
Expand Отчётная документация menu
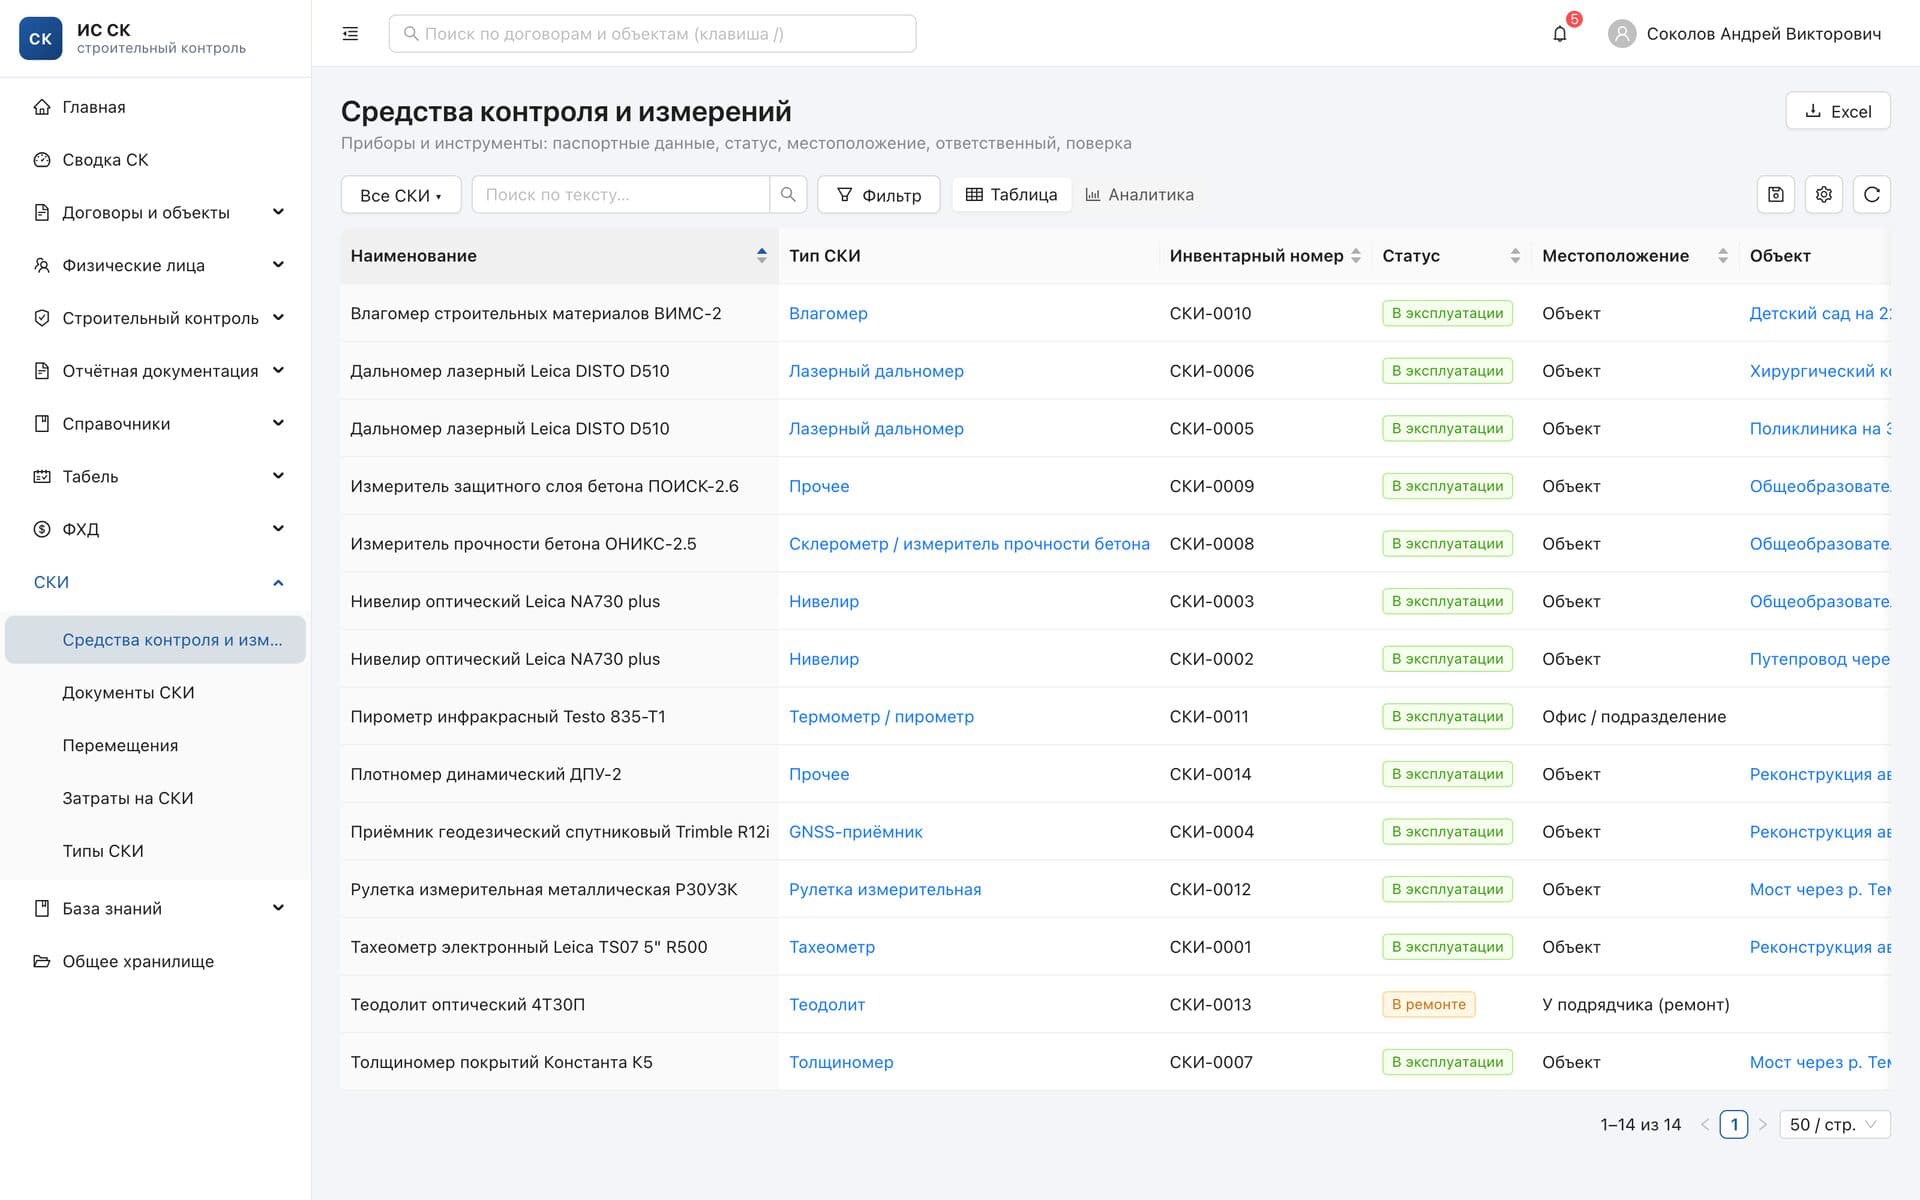[155, 371]
